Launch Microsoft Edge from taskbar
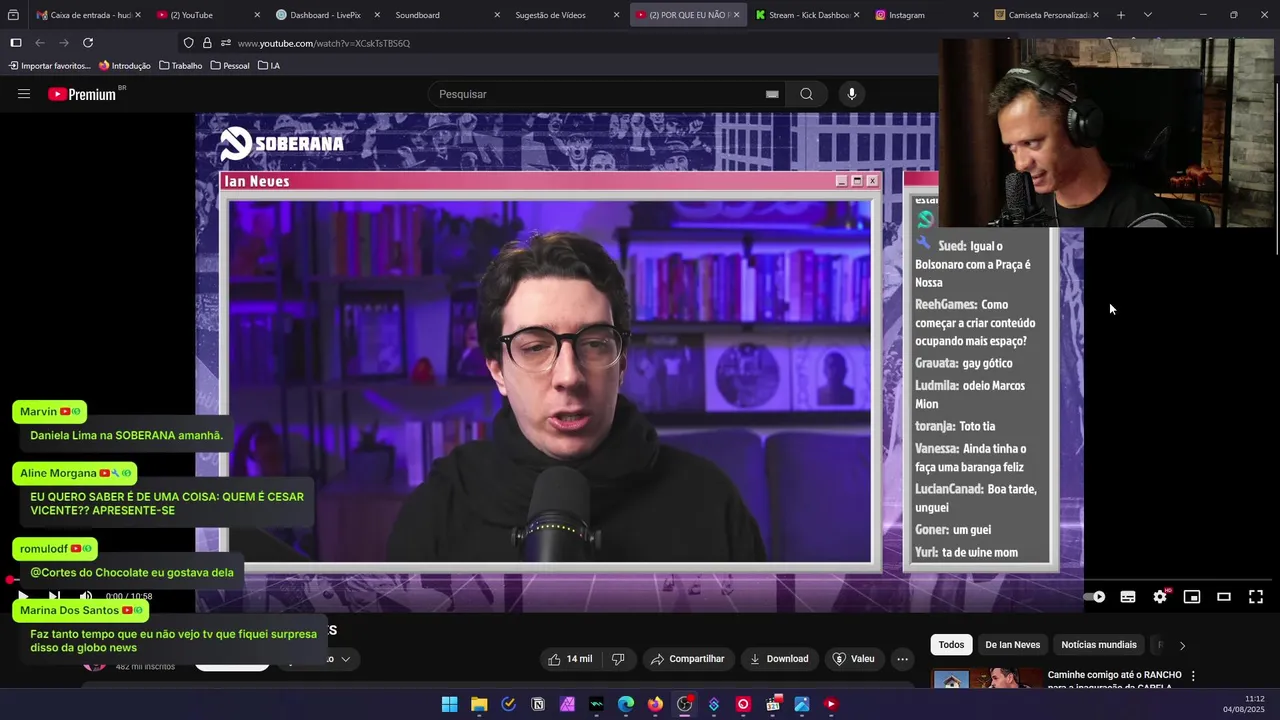This screenshot has width=1280, height=720. pyautogui.click(x=626, y=704)
